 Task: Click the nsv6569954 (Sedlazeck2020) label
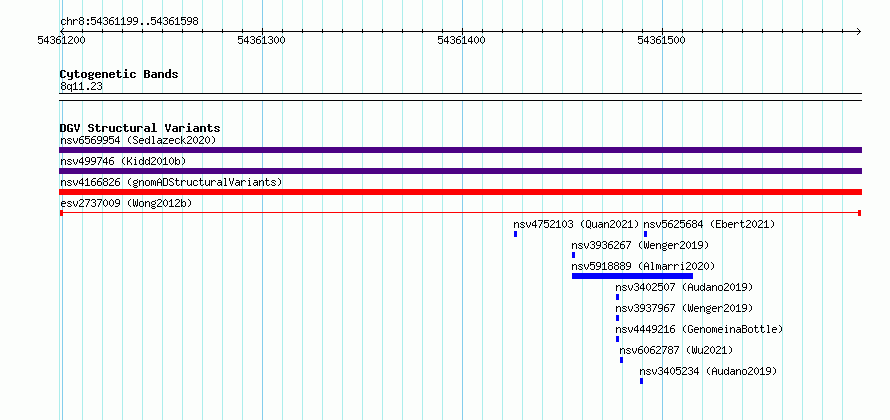(138, 140)
